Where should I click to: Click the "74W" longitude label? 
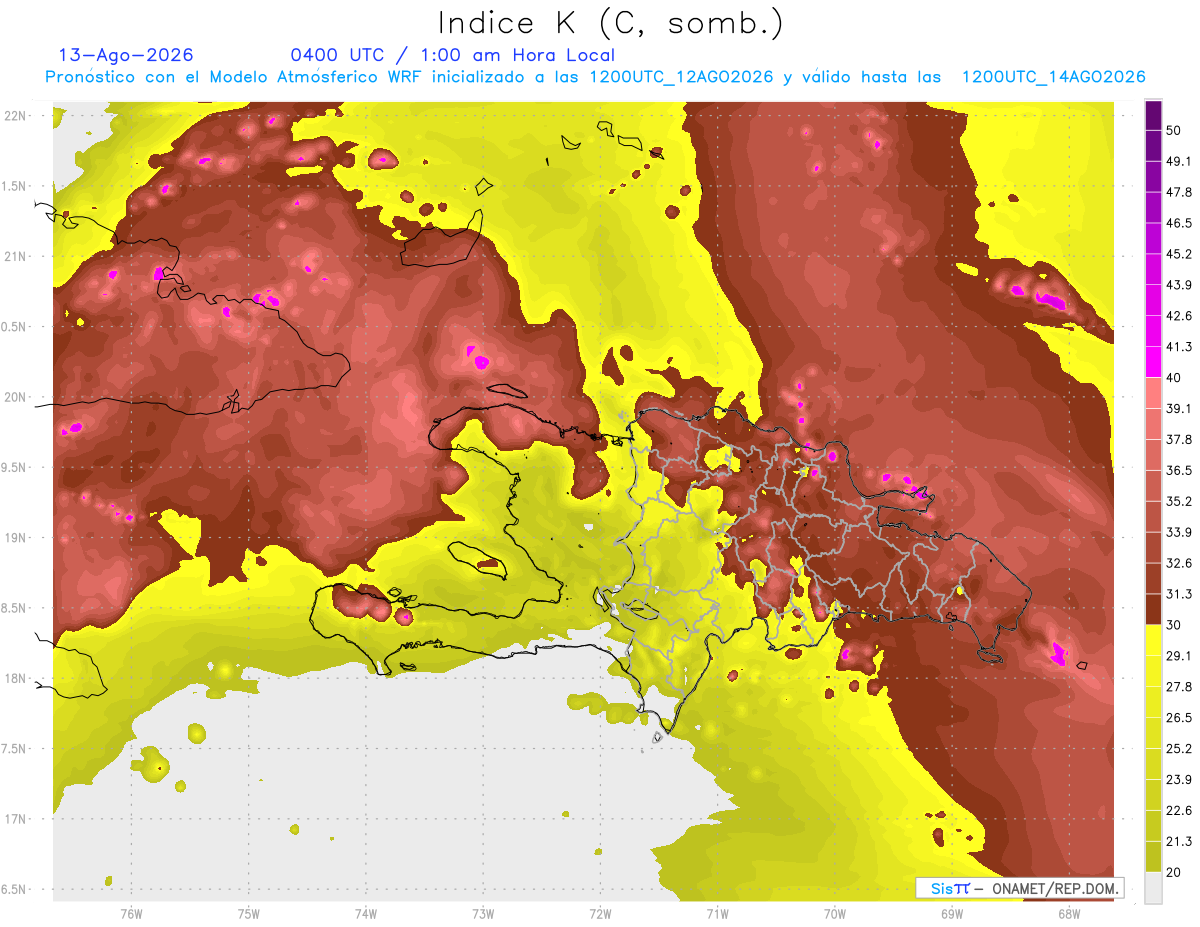point(366,913)
